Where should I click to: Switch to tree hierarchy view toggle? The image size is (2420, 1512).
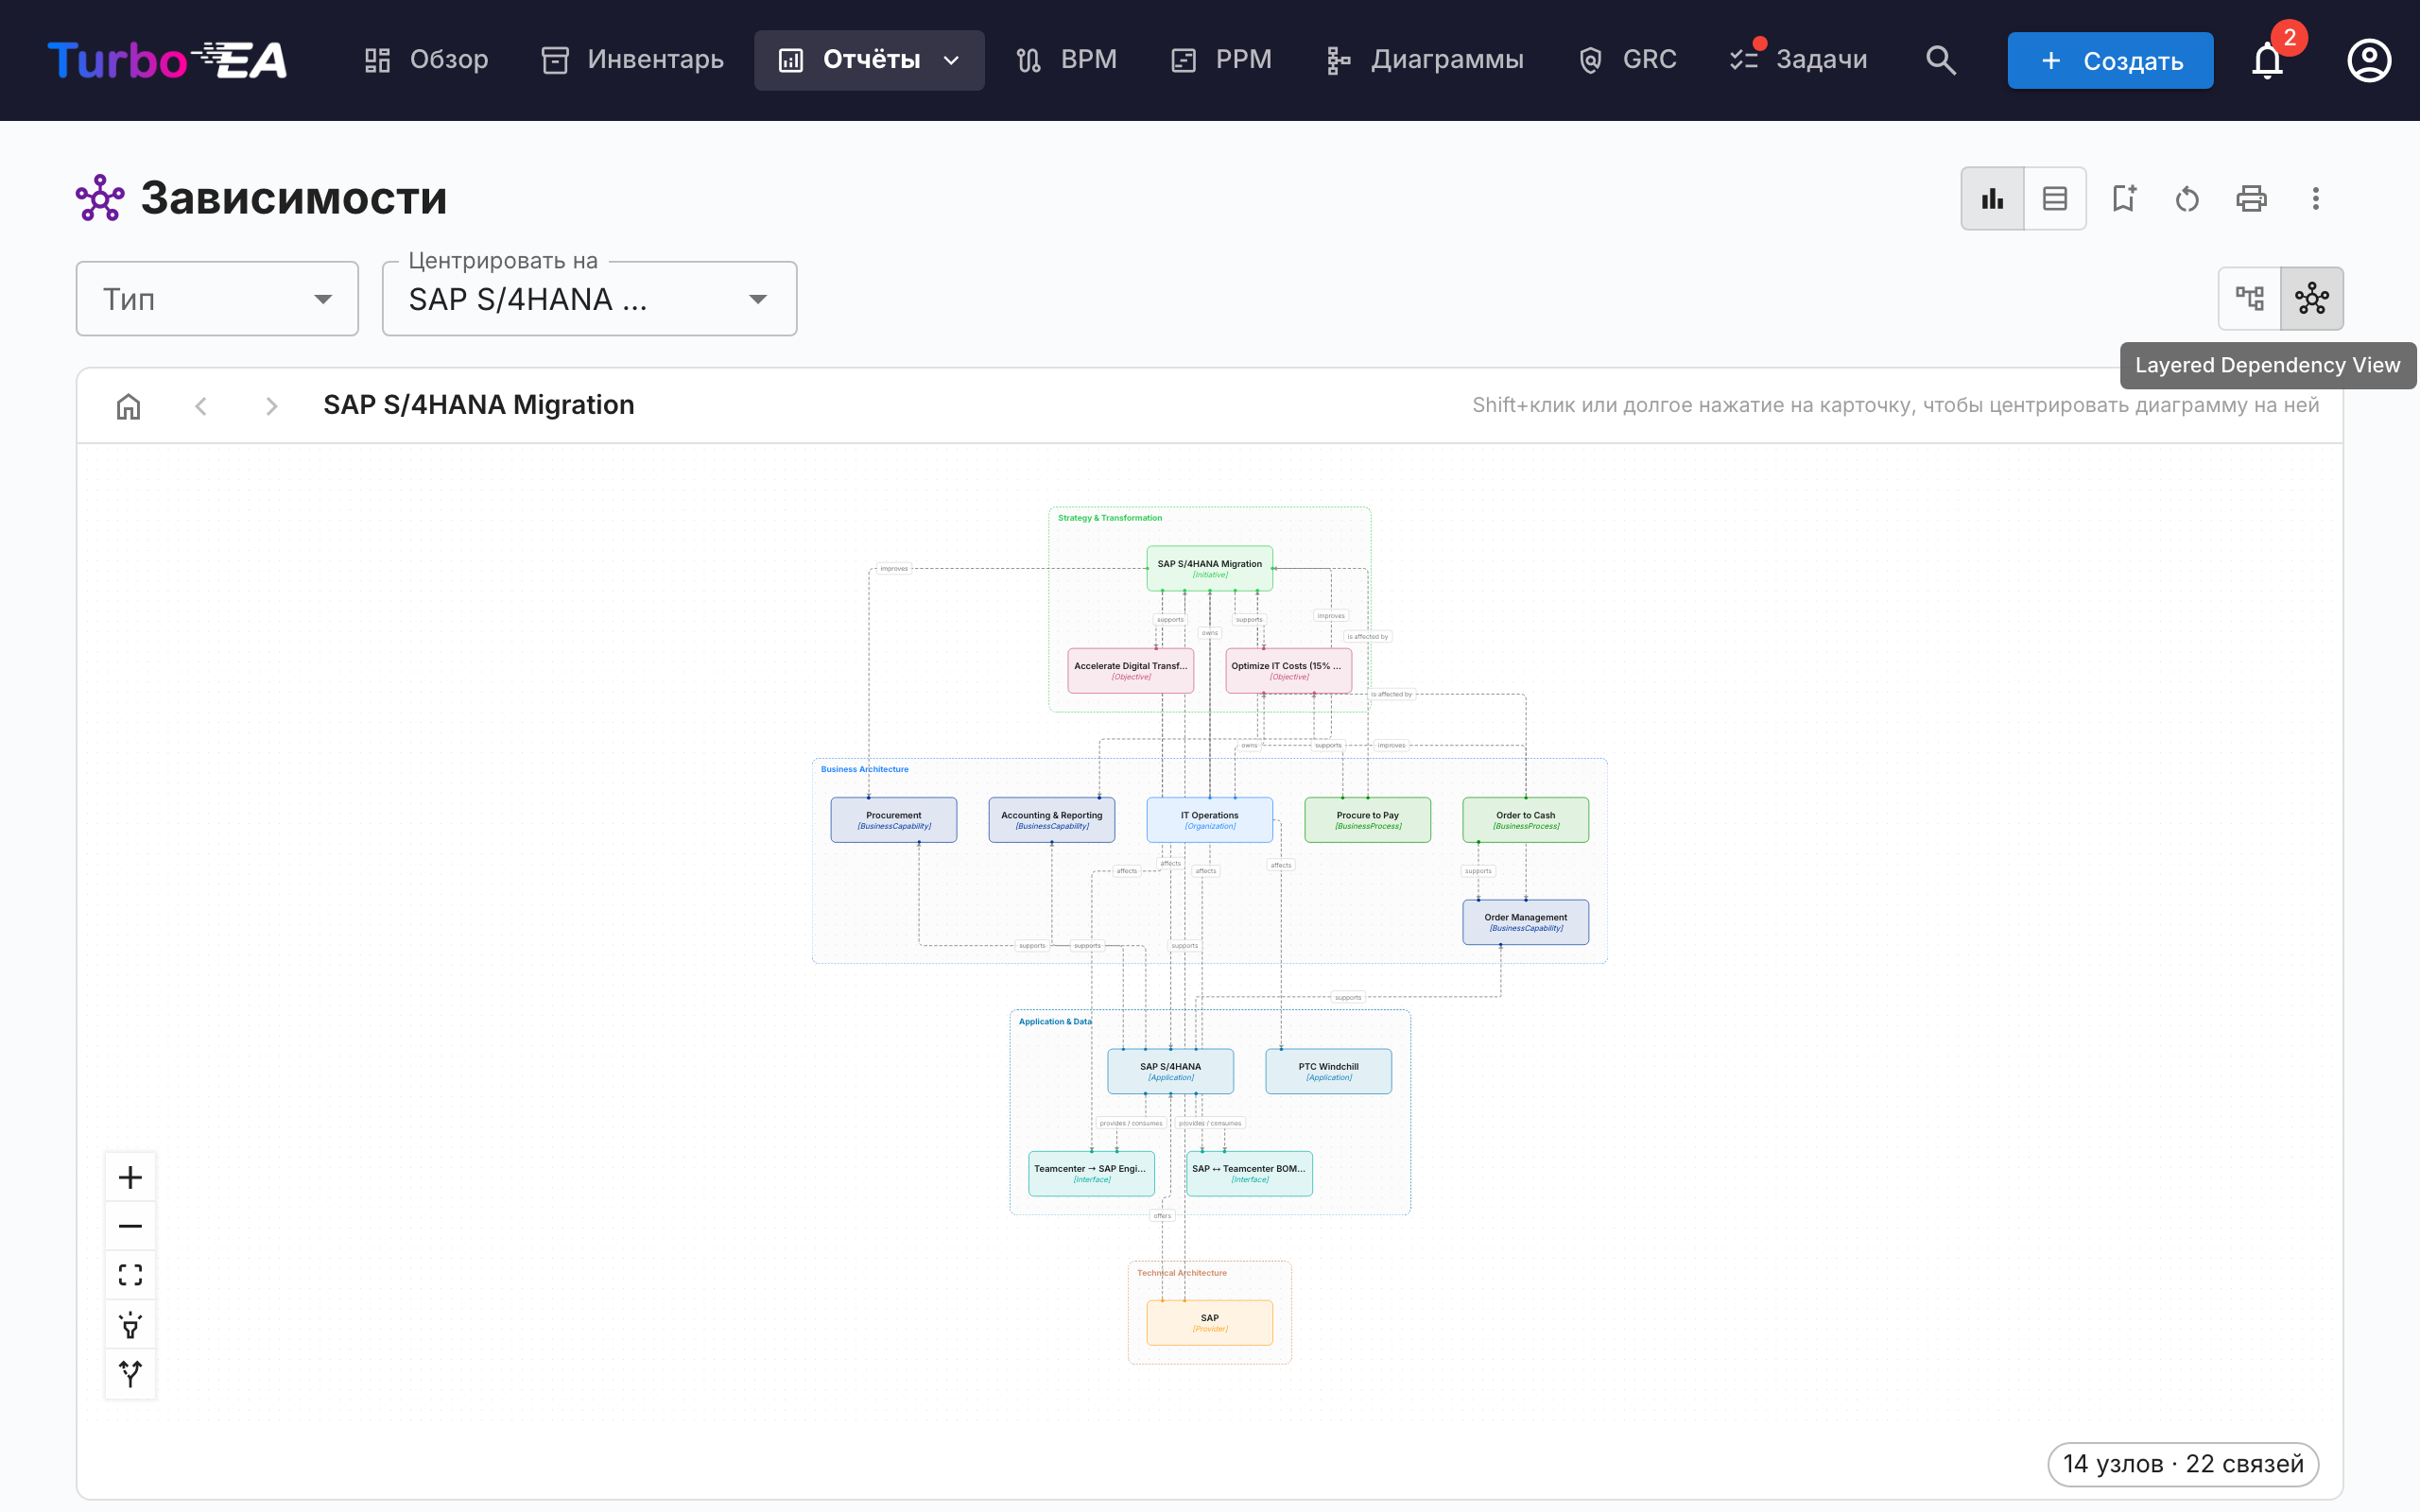[2249, 298]
